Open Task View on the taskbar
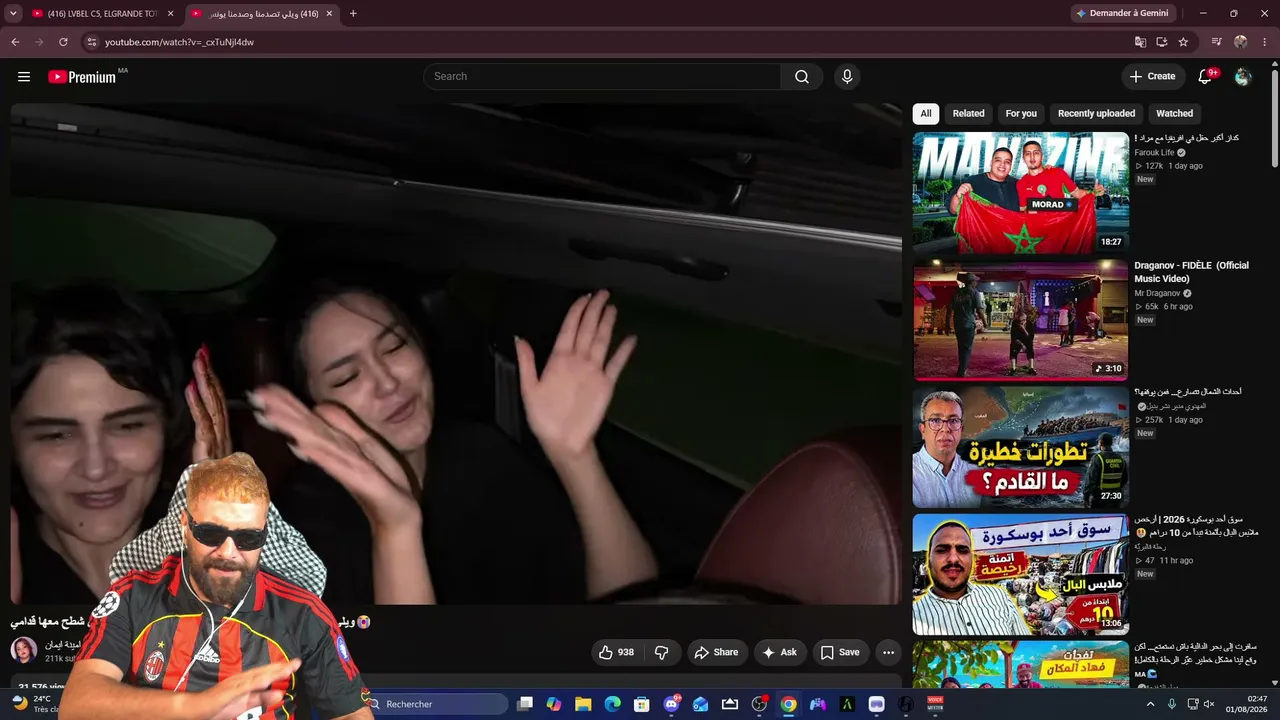1280x720 pixels. coord(525,704)
